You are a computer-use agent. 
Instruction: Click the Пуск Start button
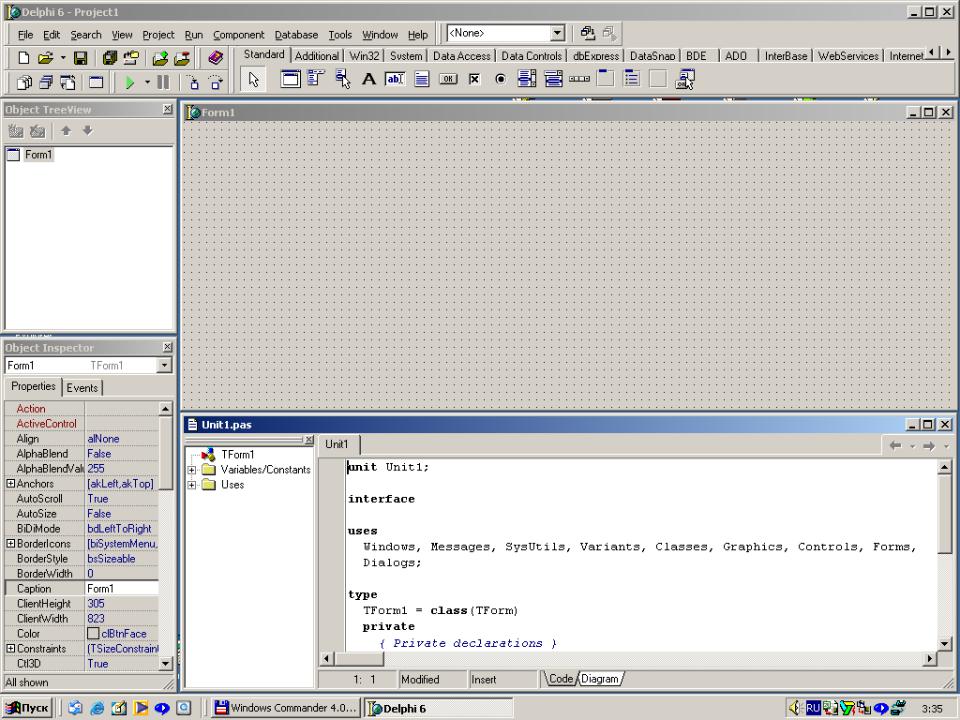coord(28,708)
